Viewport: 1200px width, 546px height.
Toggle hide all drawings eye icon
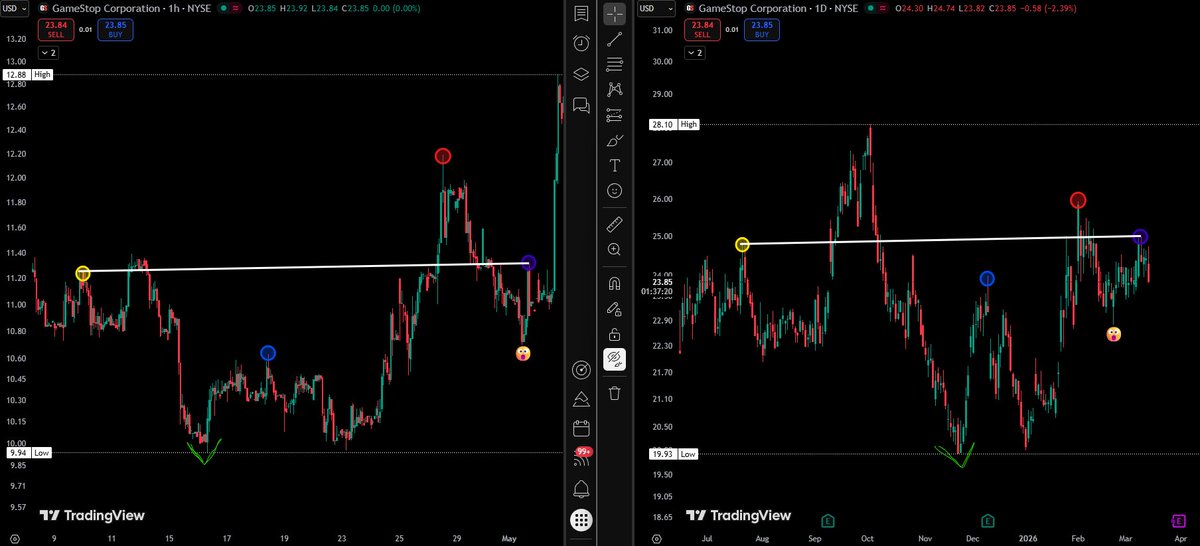[x=614, y=359]
